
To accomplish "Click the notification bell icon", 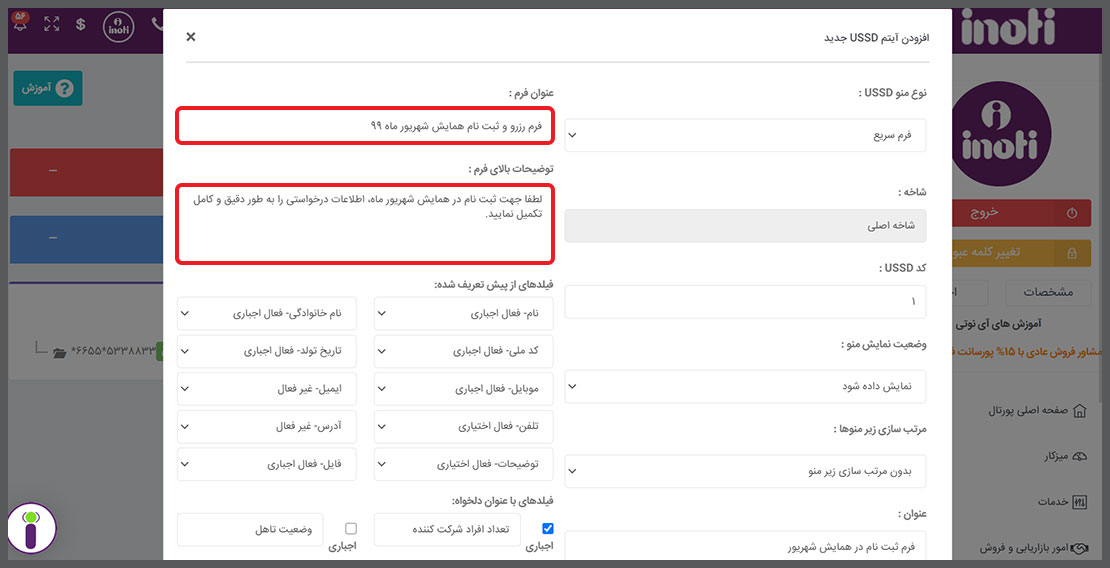I will pos(20,22).
